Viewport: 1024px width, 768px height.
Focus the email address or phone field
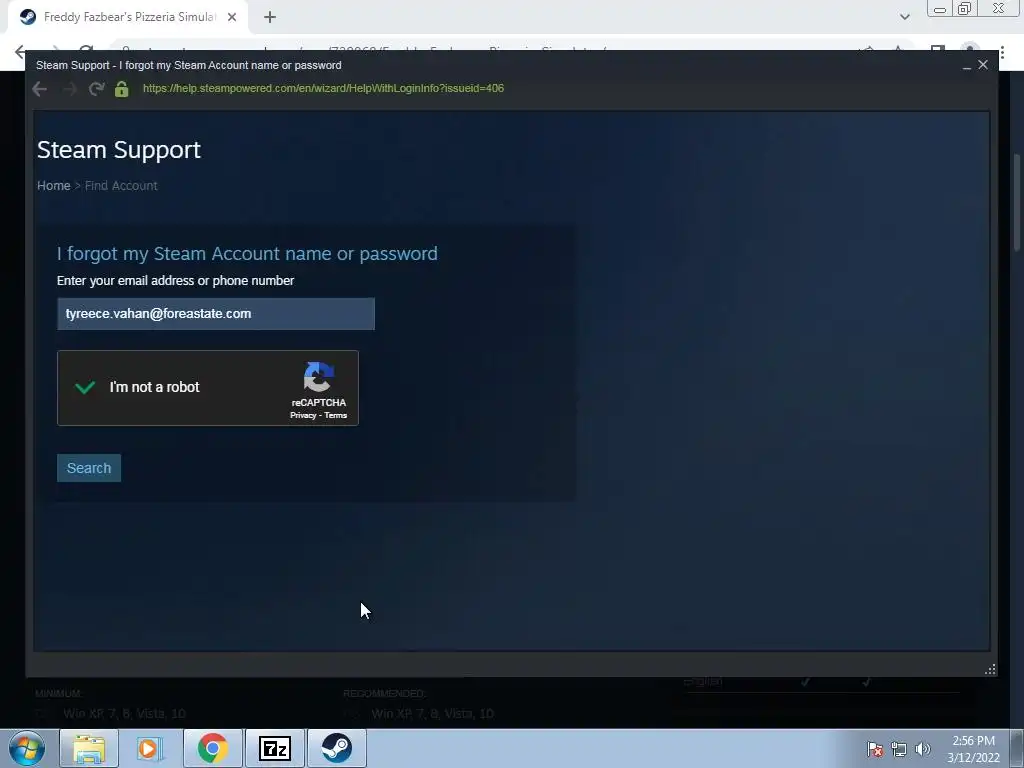tap(216, 313)
